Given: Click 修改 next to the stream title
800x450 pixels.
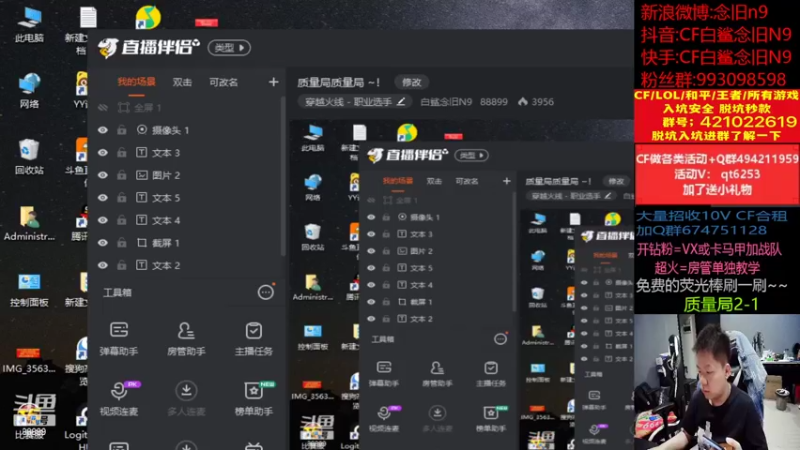Looking at the screenshot, I should click(411, 82).
